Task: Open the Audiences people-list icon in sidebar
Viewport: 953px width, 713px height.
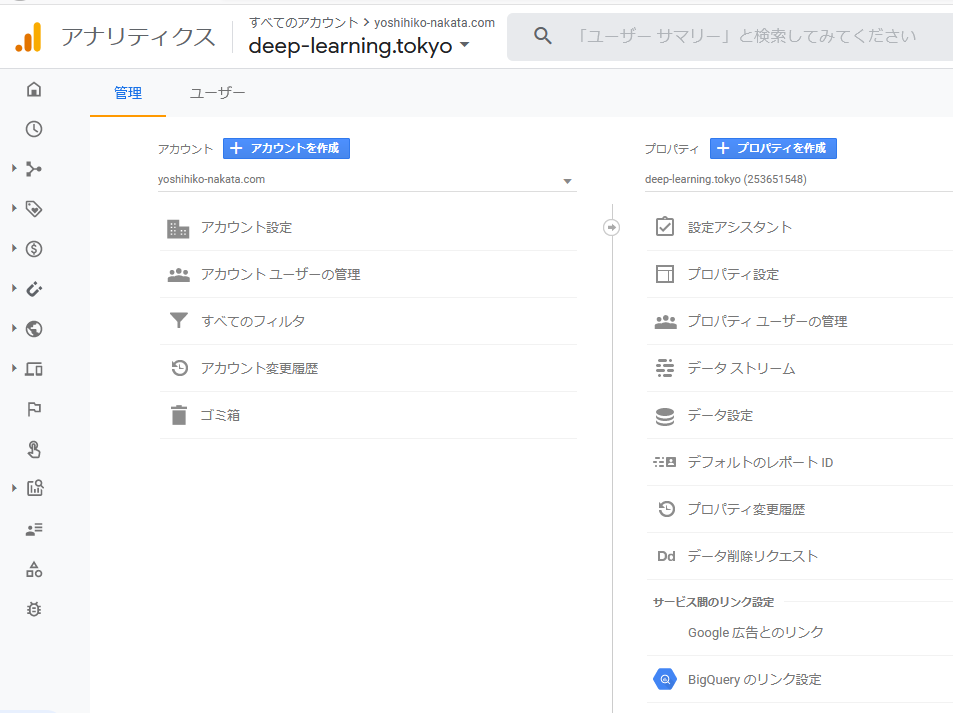Action: click(x=34, y=529)
